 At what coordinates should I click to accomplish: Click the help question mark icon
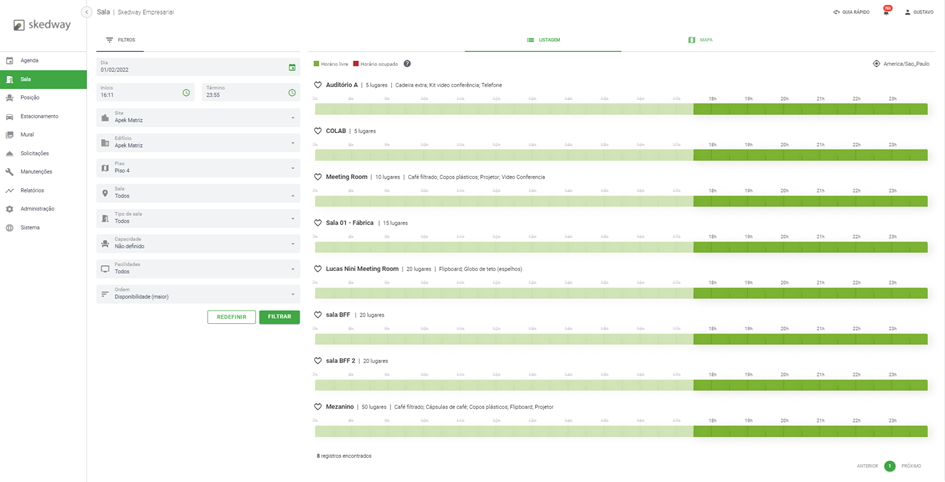[407, 64]
